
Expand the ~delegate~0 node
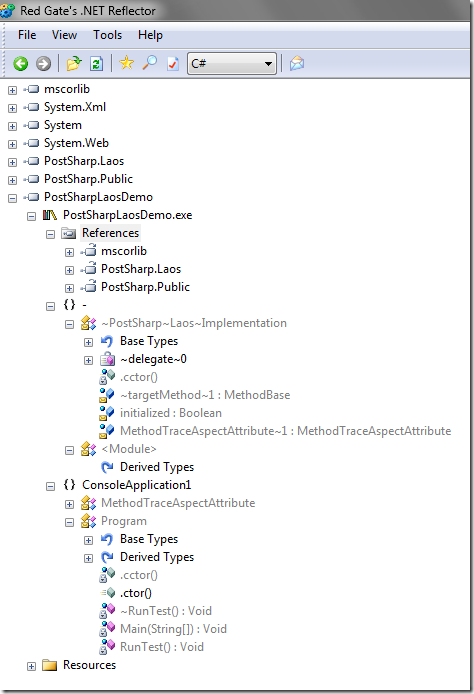point(89,360)
